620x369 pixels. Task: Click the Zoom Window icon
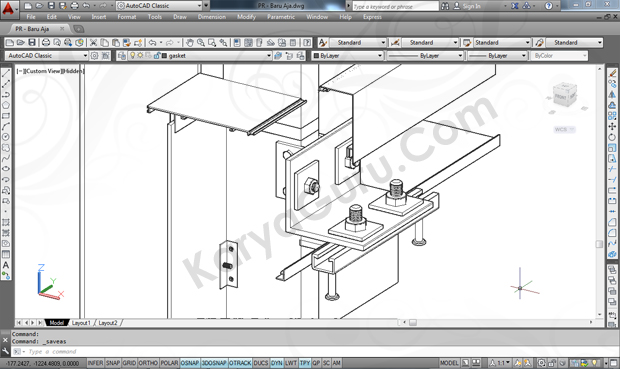(212, 43)
